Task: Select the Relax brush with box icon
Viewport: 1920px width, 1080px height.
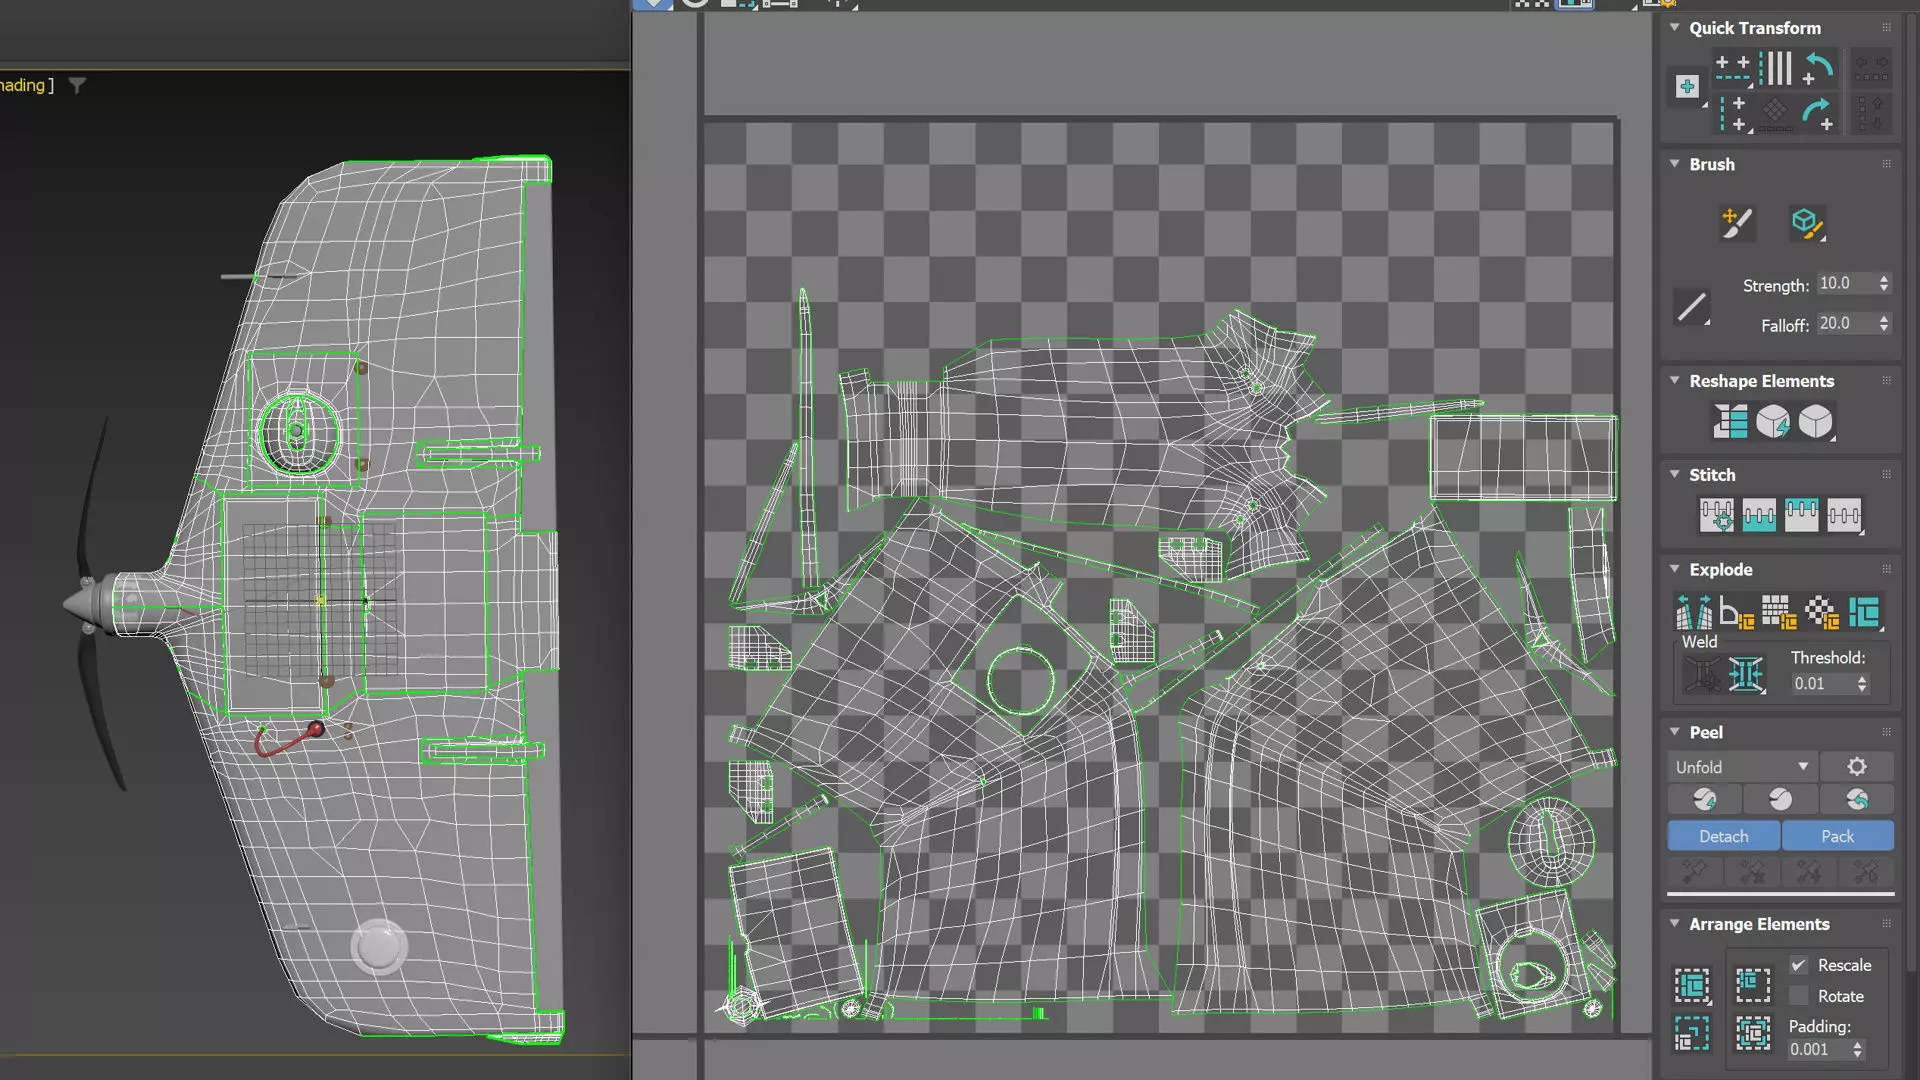Action: click(x=1806, y=223)
